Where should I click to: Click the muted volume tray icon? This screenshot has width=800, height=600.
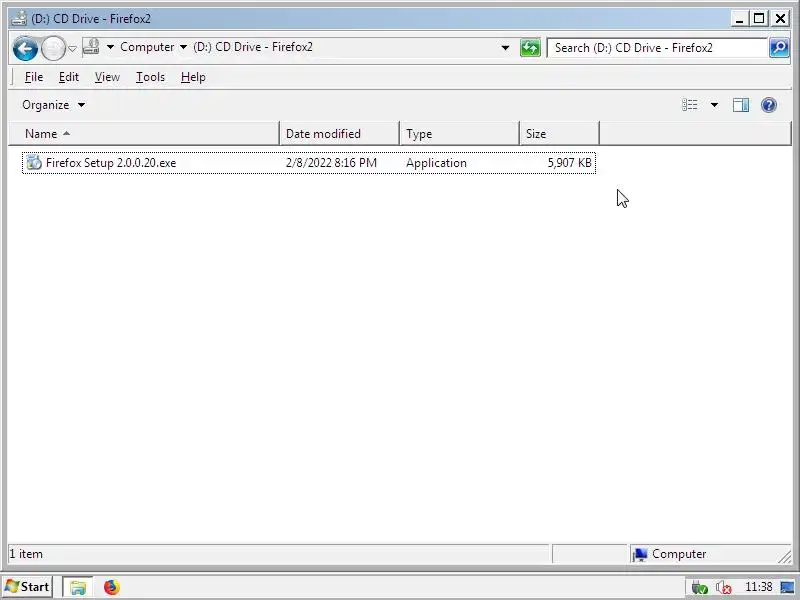click(x=723, y=587)
